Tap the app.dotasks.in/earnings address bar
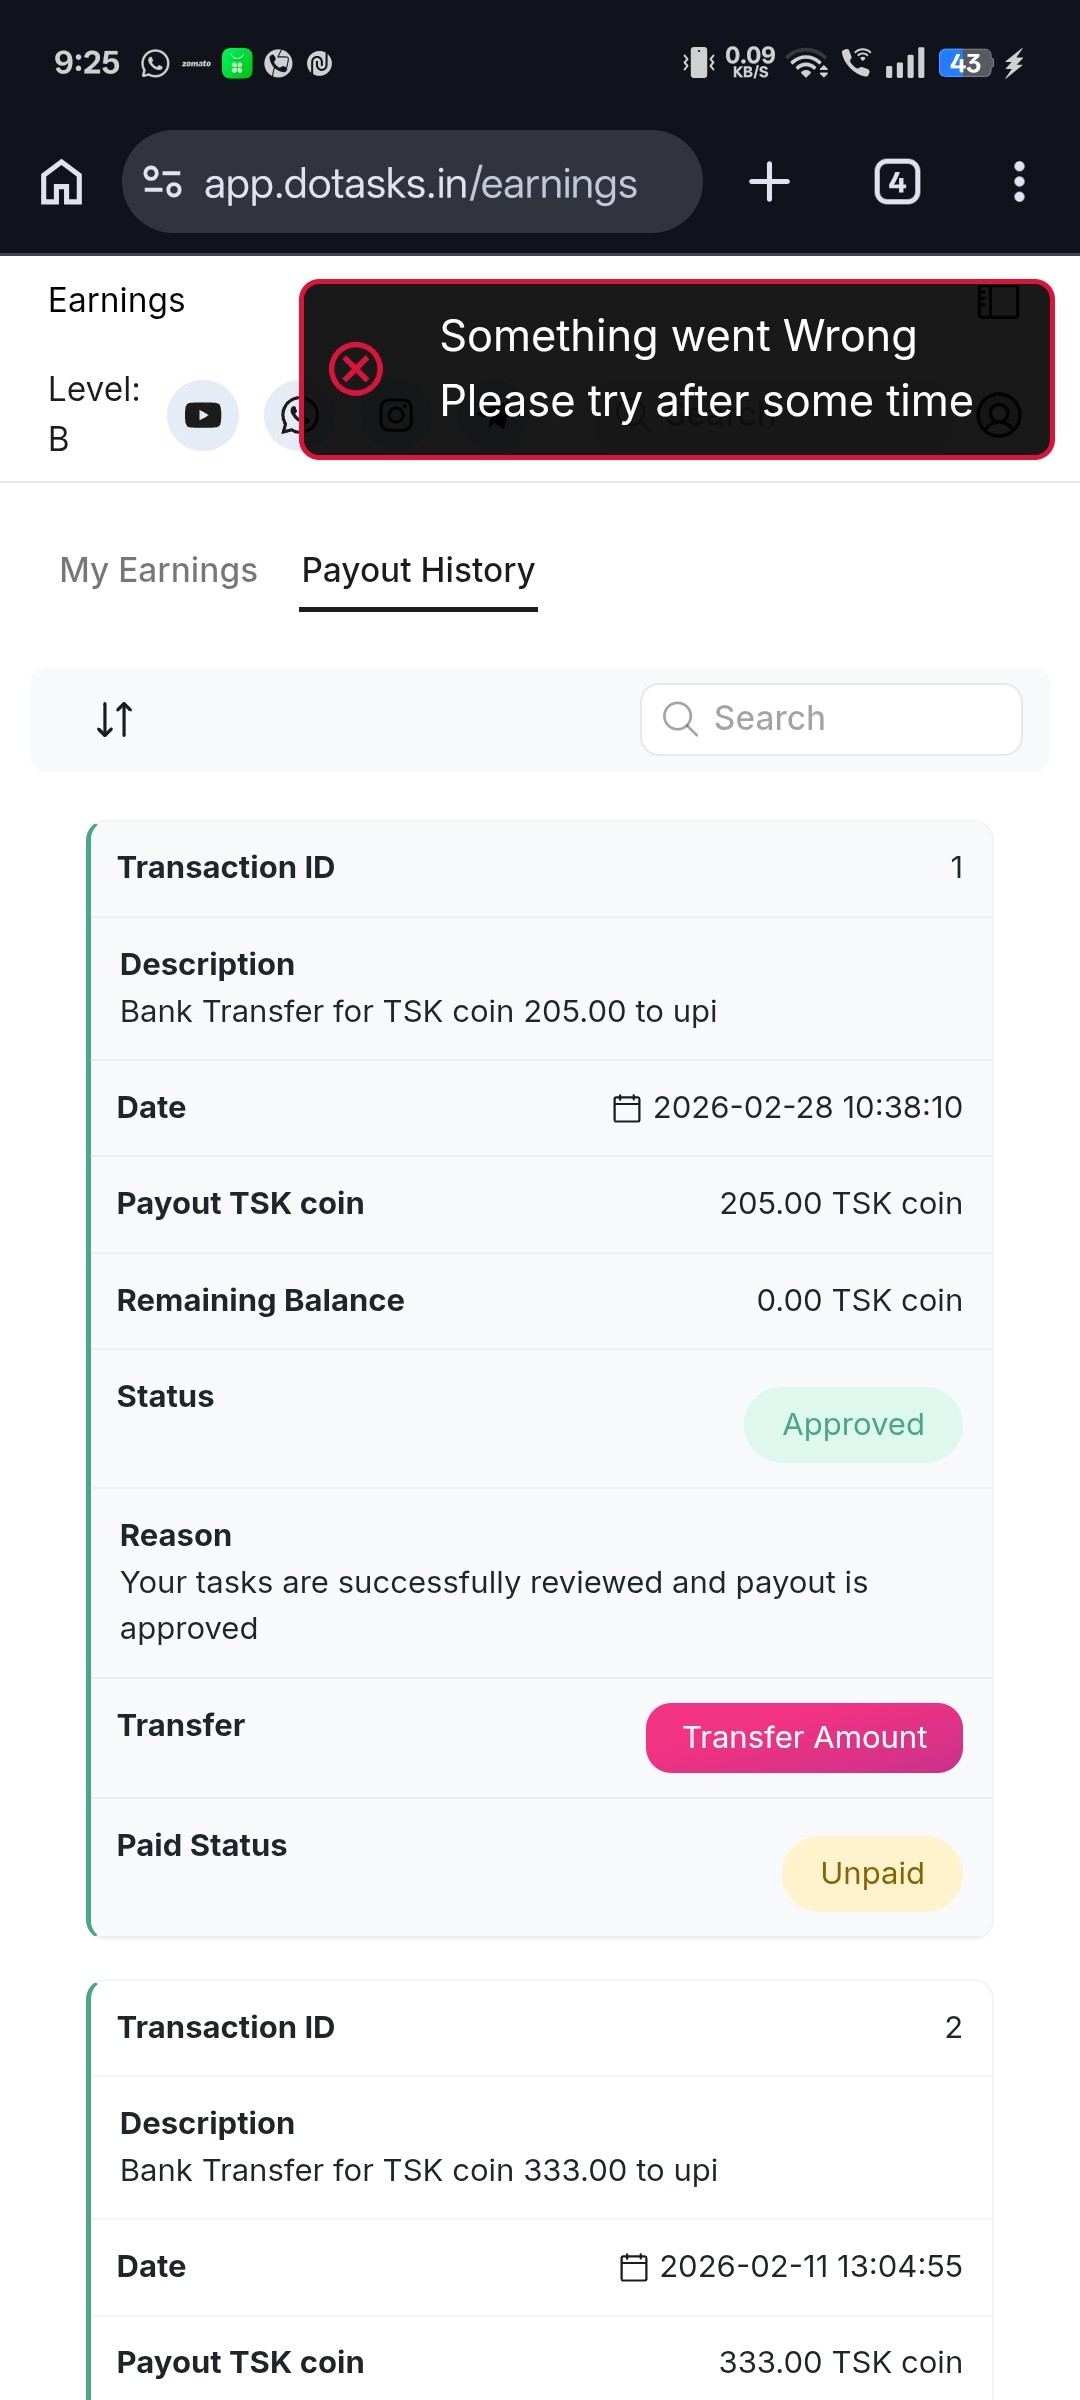This screenshot has width=1080, height=2400. (x=420, y=184)
